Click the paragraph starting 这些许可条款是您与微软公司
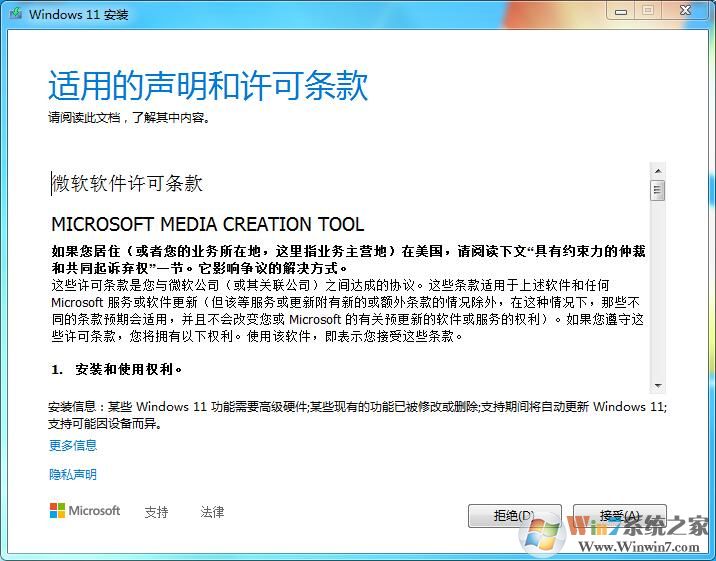The width and height of the screenshot is (716, 561). point(347,311)
